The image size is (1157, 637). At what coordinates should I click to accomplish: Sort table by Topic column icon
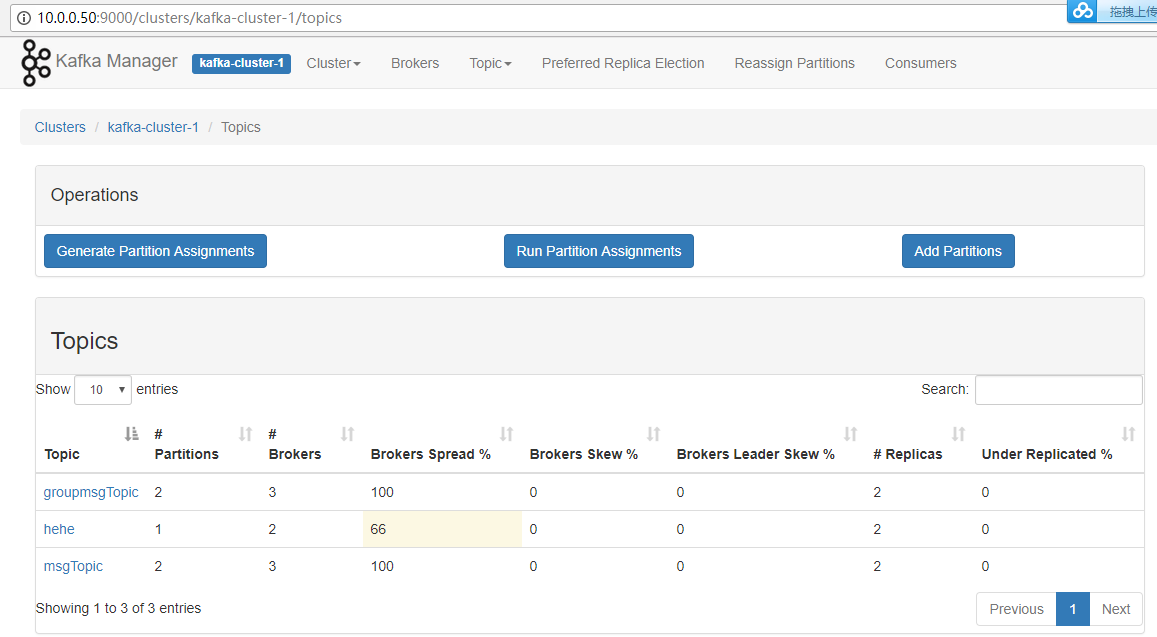tap(131, 434)
